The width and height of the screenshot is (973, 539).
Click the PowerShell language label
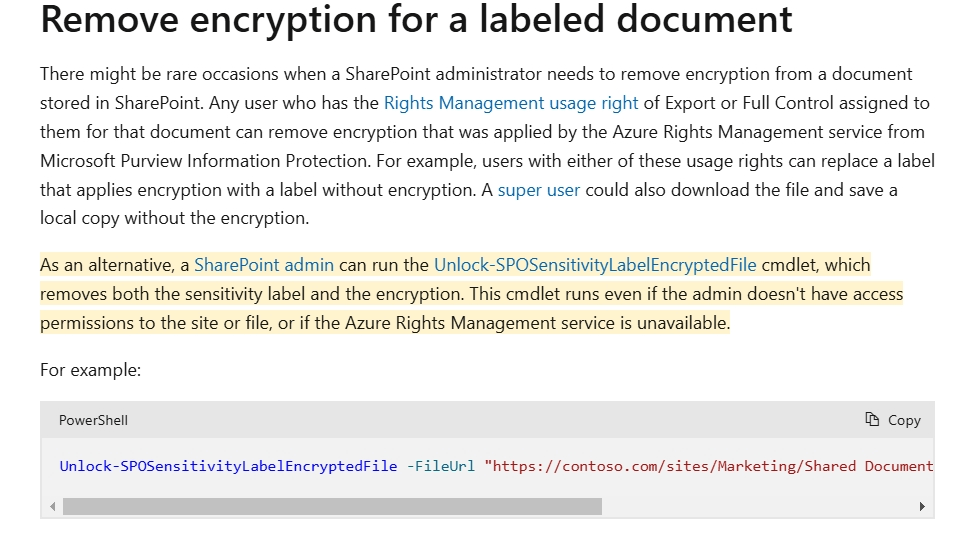[93, 421]
